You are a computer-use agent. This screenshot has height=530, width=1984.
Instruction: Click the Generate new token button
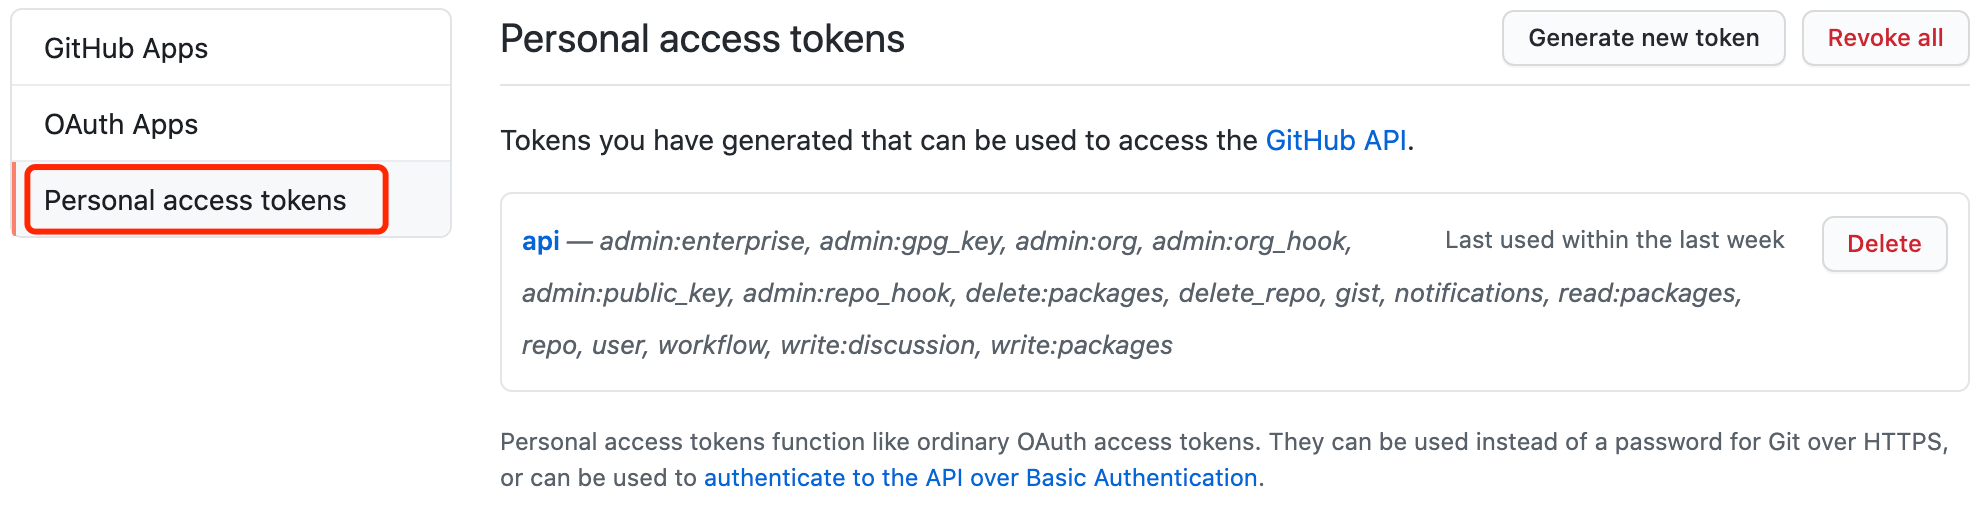point(1643,38)
